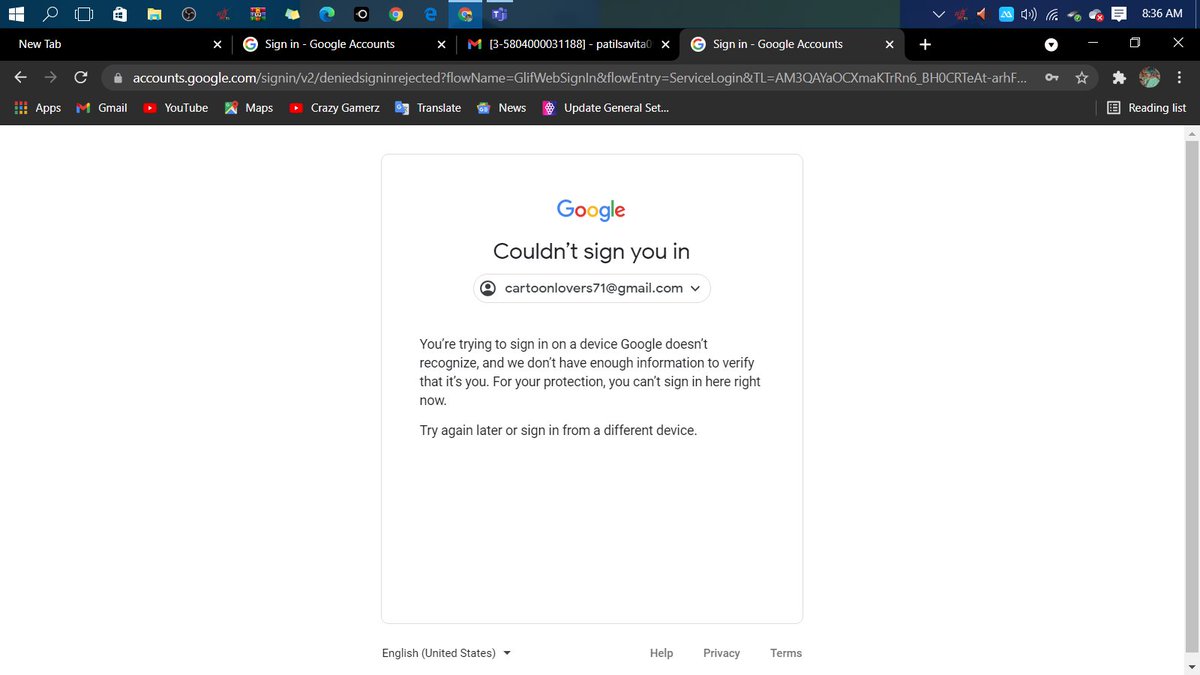Click the 8:36 AM clock
Image resolution: width=1200 pixels, height=675 pixels.
coord(1162,14)
